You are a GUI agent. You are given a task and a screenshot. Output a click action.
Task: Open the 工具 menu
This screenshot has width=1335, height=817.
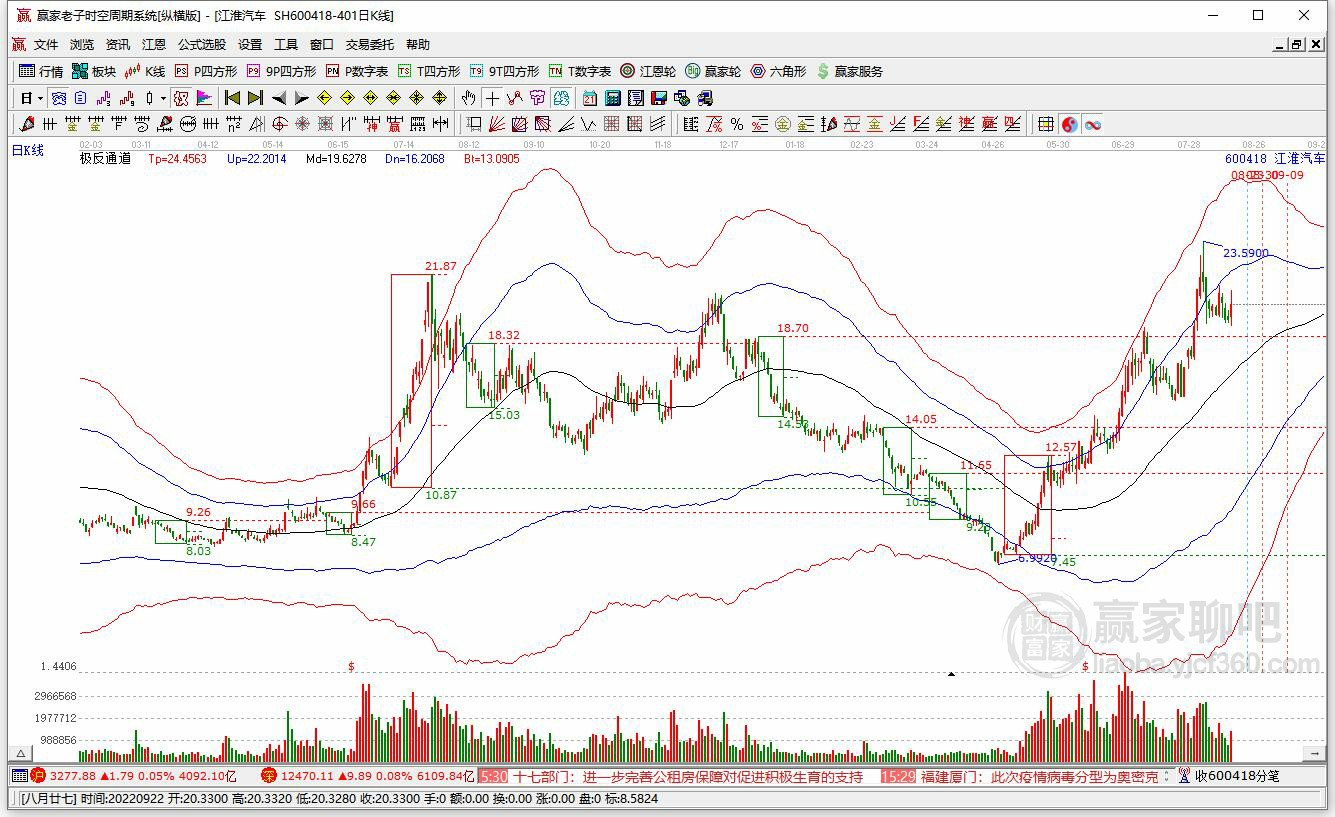tap(286, 45)
